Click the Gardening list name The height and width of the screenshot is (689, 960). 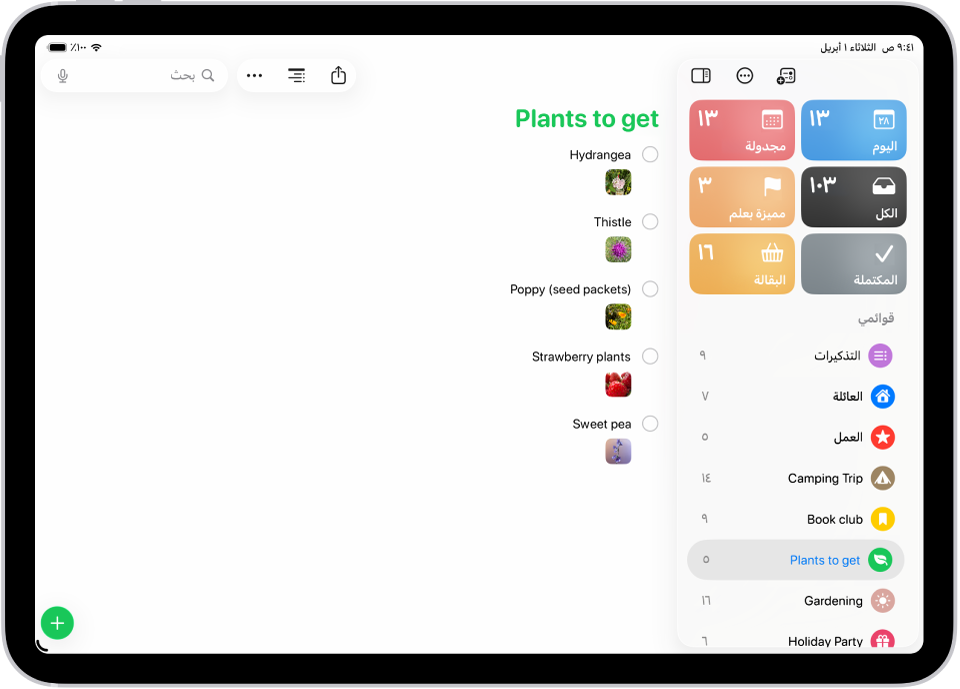[x=833, y=601]
